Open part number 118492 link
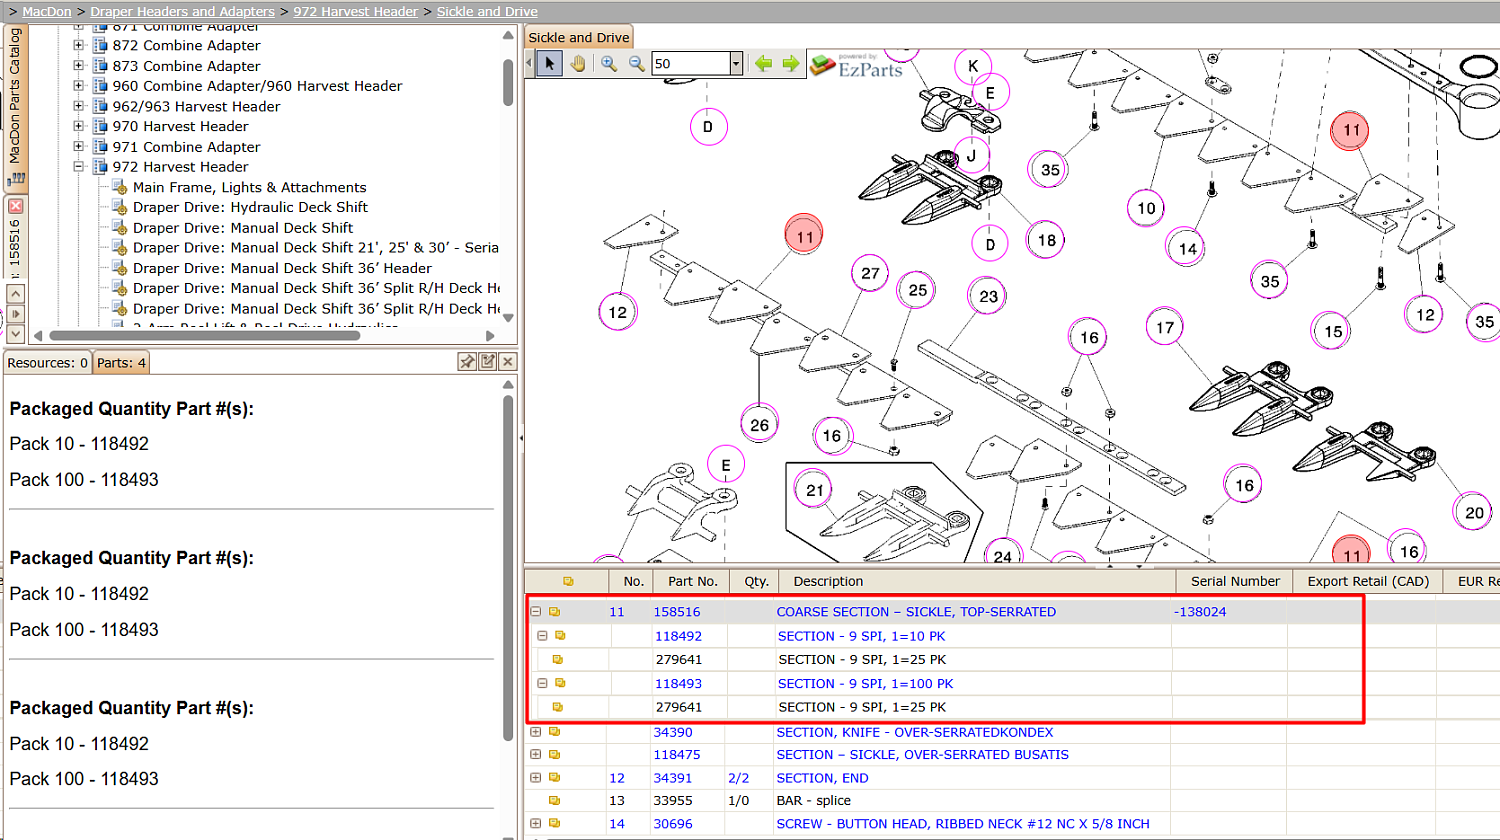The height and width of the screenshot is (840, 1500). point(679,636)
